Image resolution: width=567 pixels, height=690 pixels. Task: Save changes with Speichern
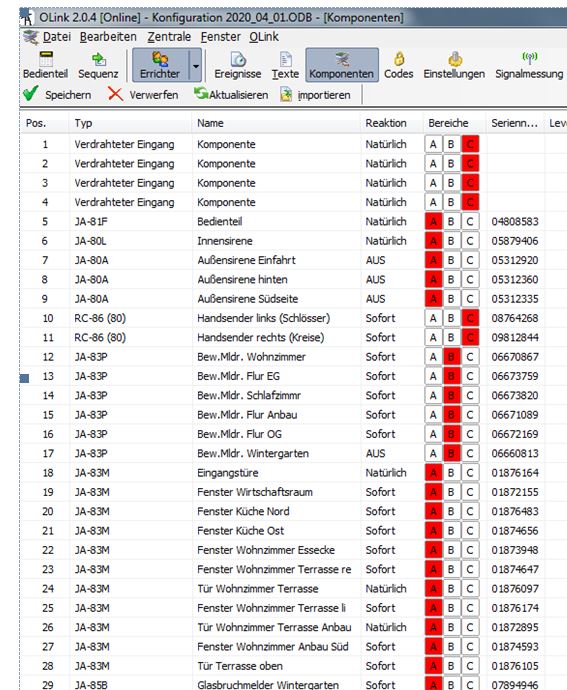tap(57, 94)
